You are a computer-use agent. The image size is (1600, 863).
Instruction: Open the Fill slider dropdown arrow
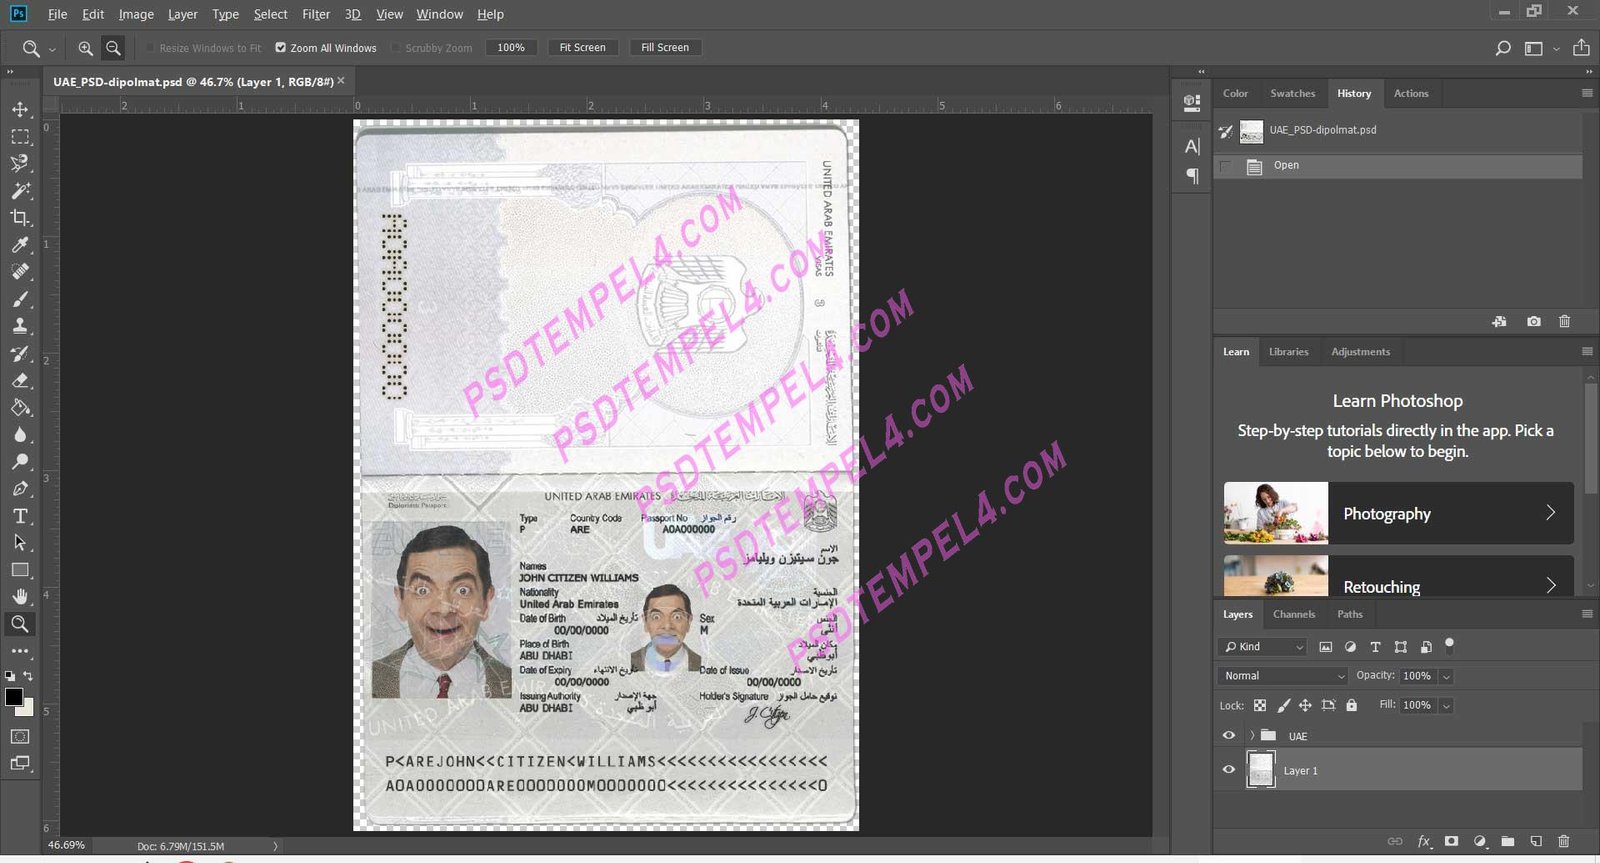(x=1446, y=706)
